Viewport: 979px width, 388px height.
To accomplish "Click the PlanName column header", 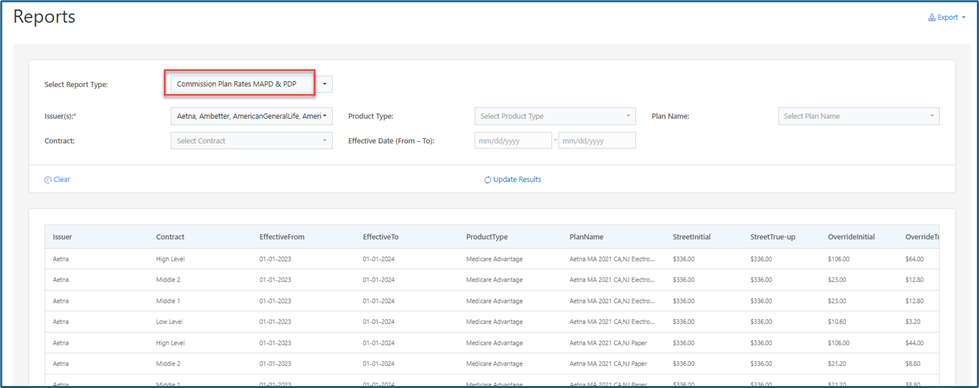I will click(586, 237).
